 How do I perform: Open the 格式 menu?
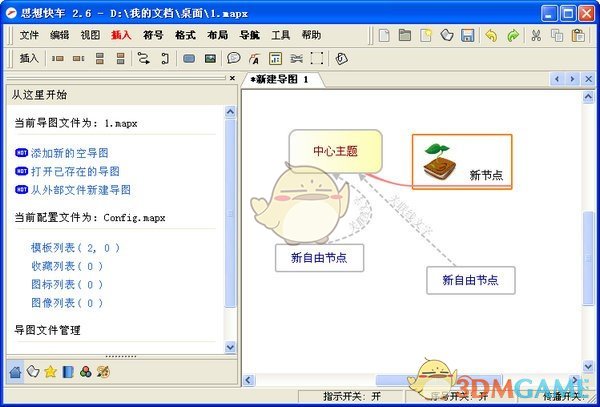[x=185, y=35]
